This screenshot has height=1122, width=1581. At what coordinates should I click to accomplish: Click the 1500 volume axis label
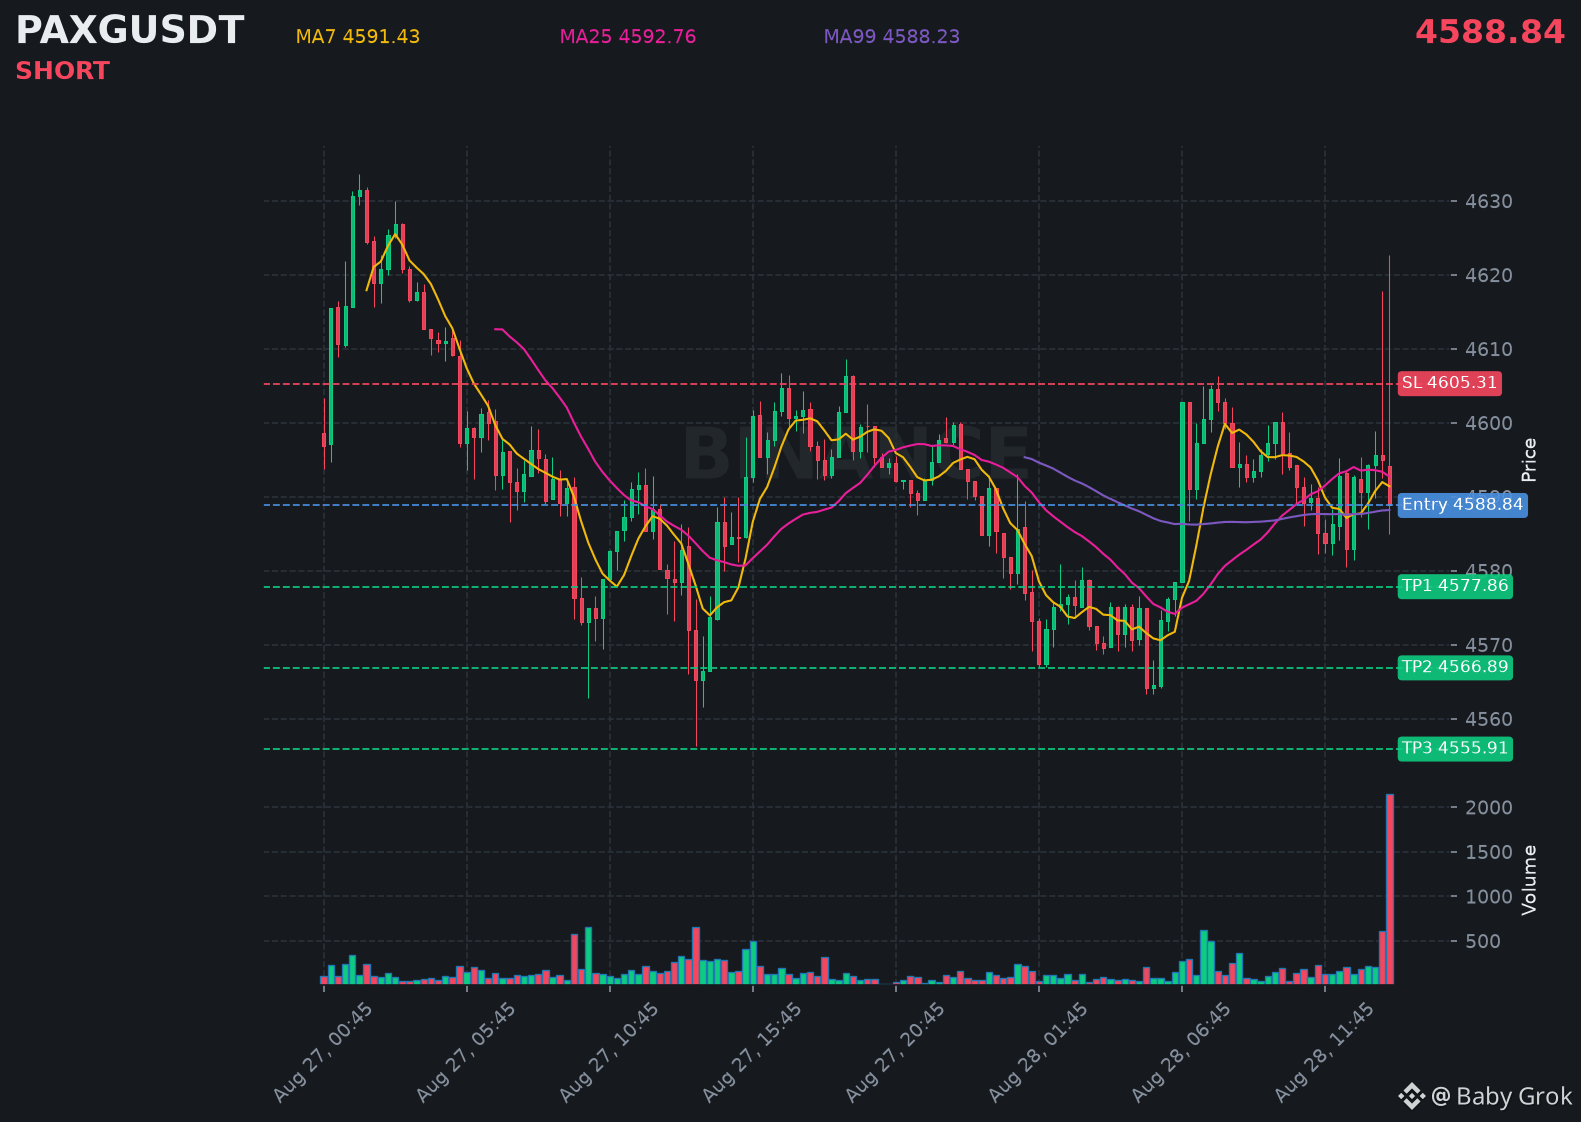1488,852
